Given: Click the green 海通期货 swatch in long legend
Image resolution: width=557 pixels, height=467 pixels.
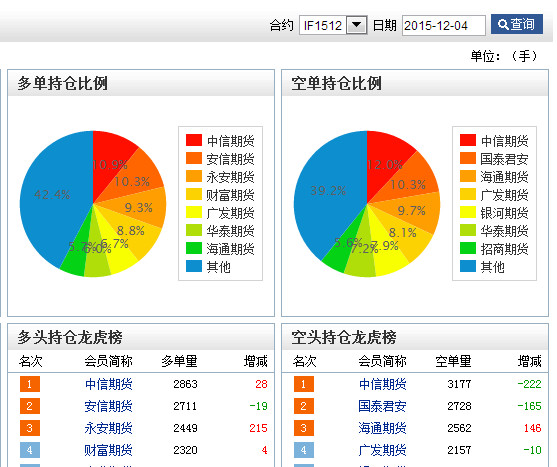Looking at the screenshot, I should point(194,248).
